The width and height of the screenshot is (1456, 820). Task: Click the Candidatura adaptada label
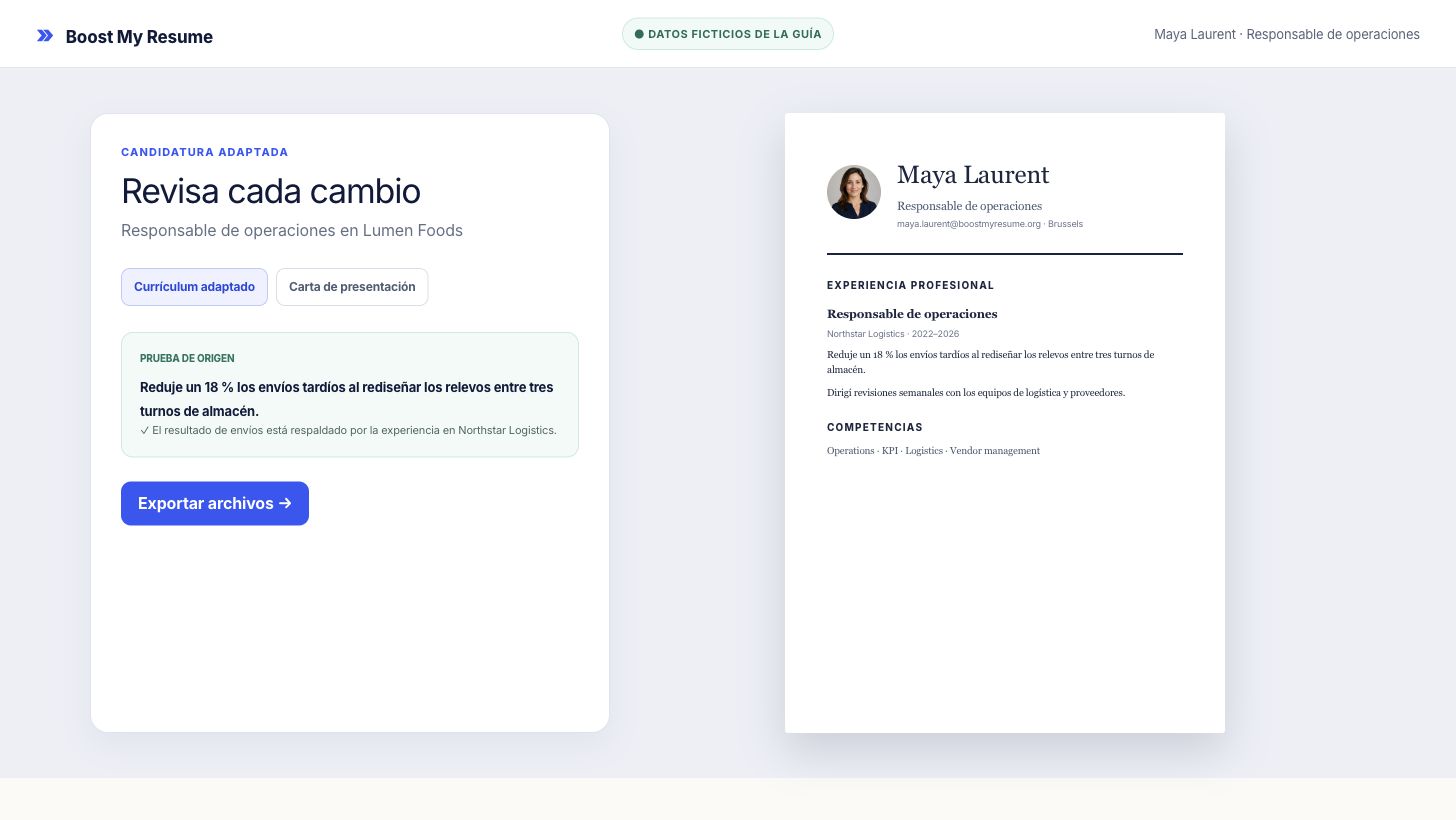click(x=205, y=152)
